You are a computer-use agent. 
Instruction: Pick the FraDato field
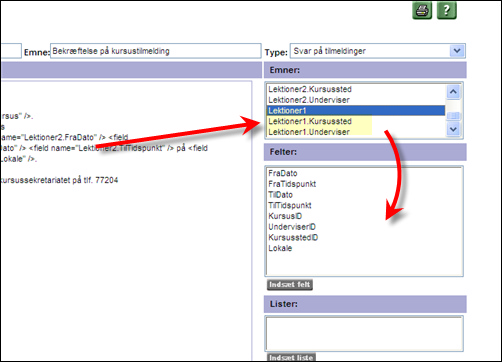[283, 173]
